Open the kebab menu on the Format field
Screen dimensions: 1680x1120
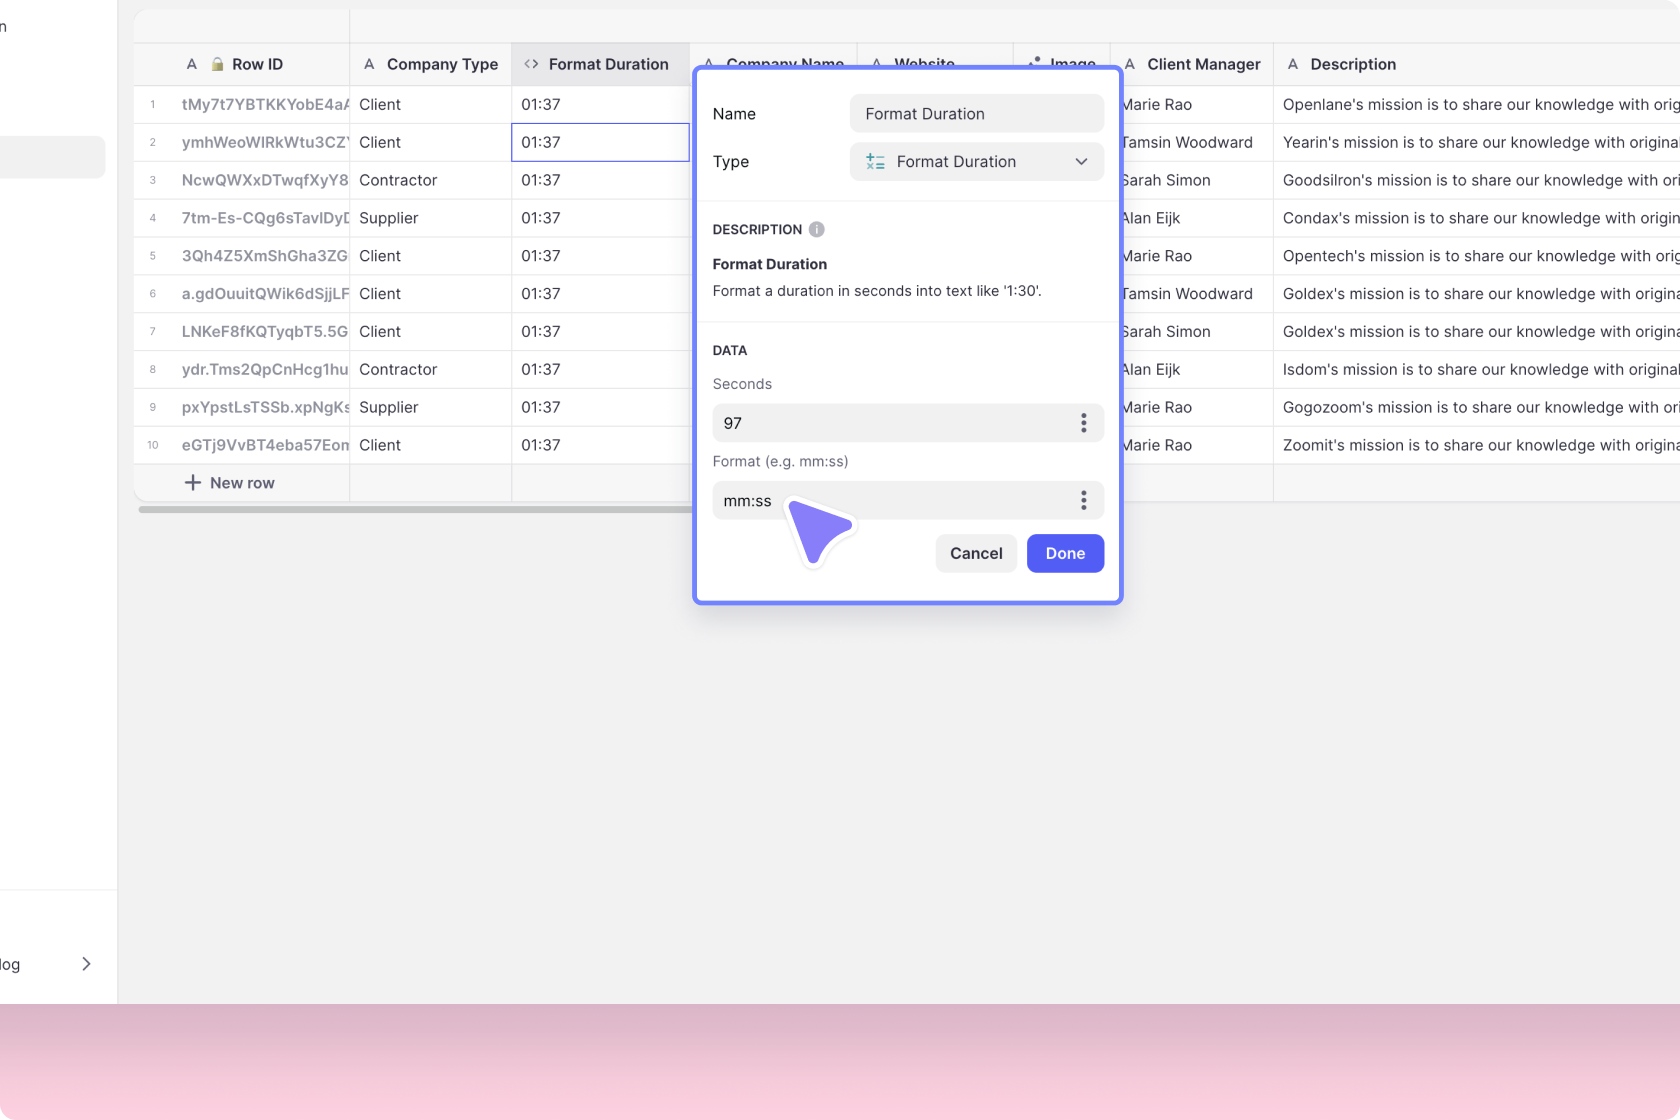pos(1083,500)
